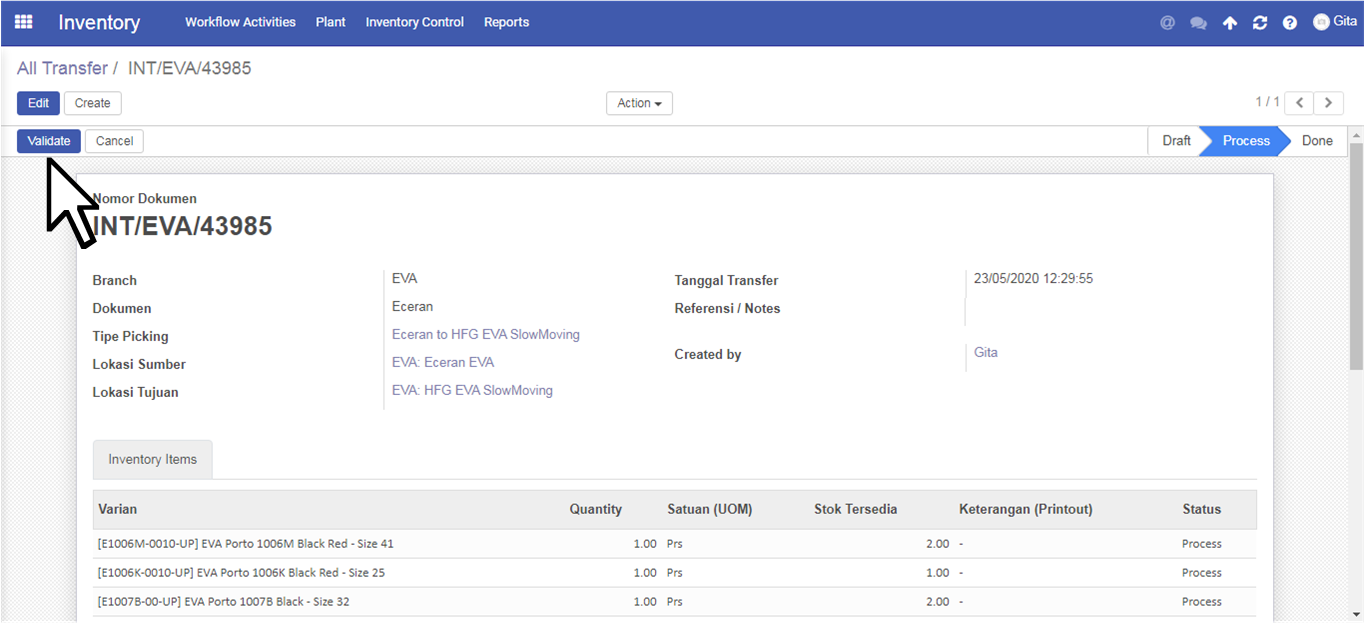Viewport: 1365px width, 623px height.
Task: Go to next record arrow
Action: [x=1328, y=103]
